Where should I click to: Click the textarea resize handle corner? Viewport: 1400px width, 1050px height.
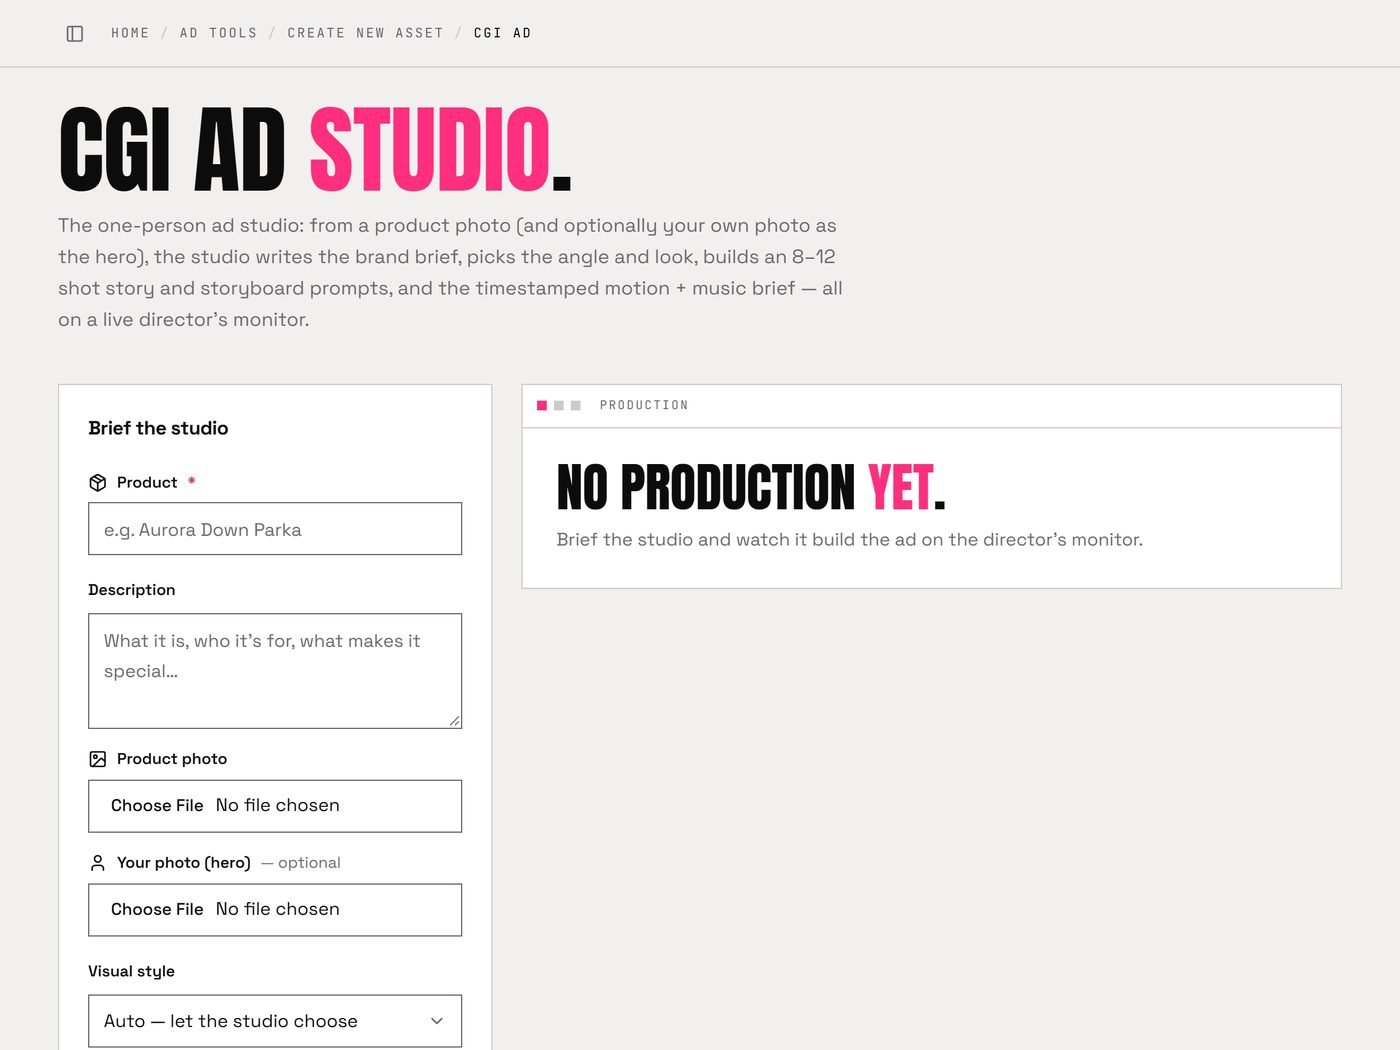[454, 721]
